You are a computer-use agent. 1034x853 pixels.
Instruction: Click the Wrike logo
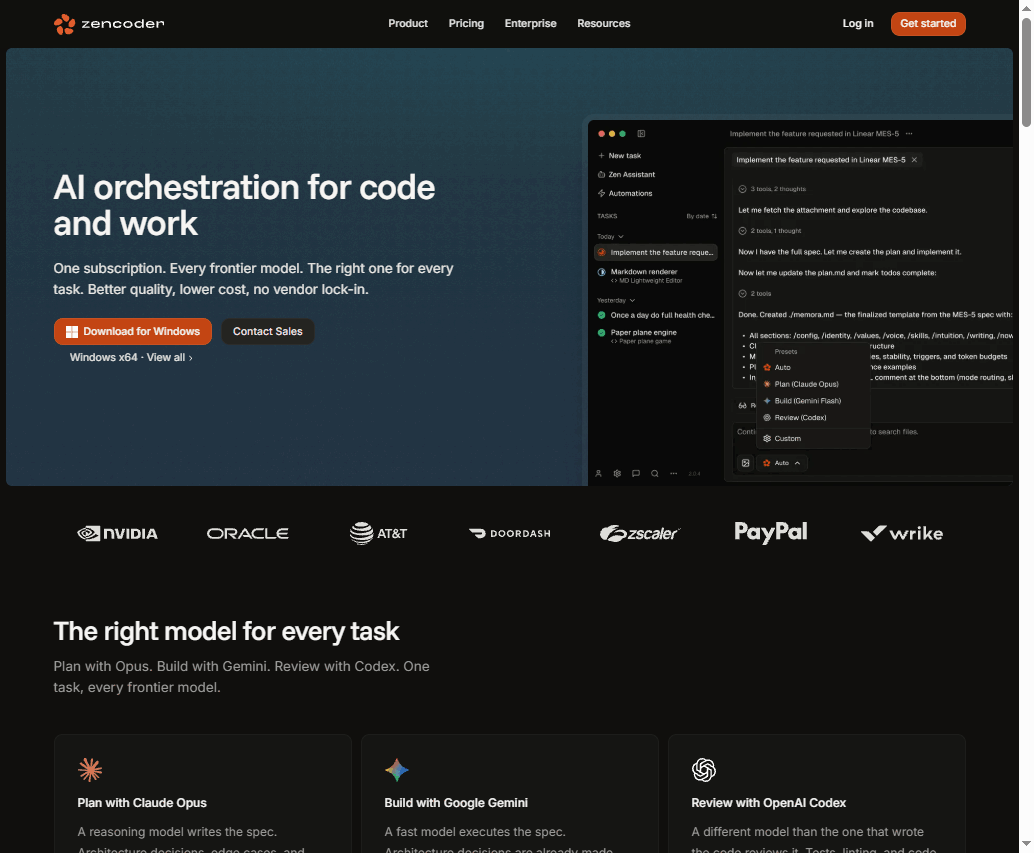click(901, 533)
